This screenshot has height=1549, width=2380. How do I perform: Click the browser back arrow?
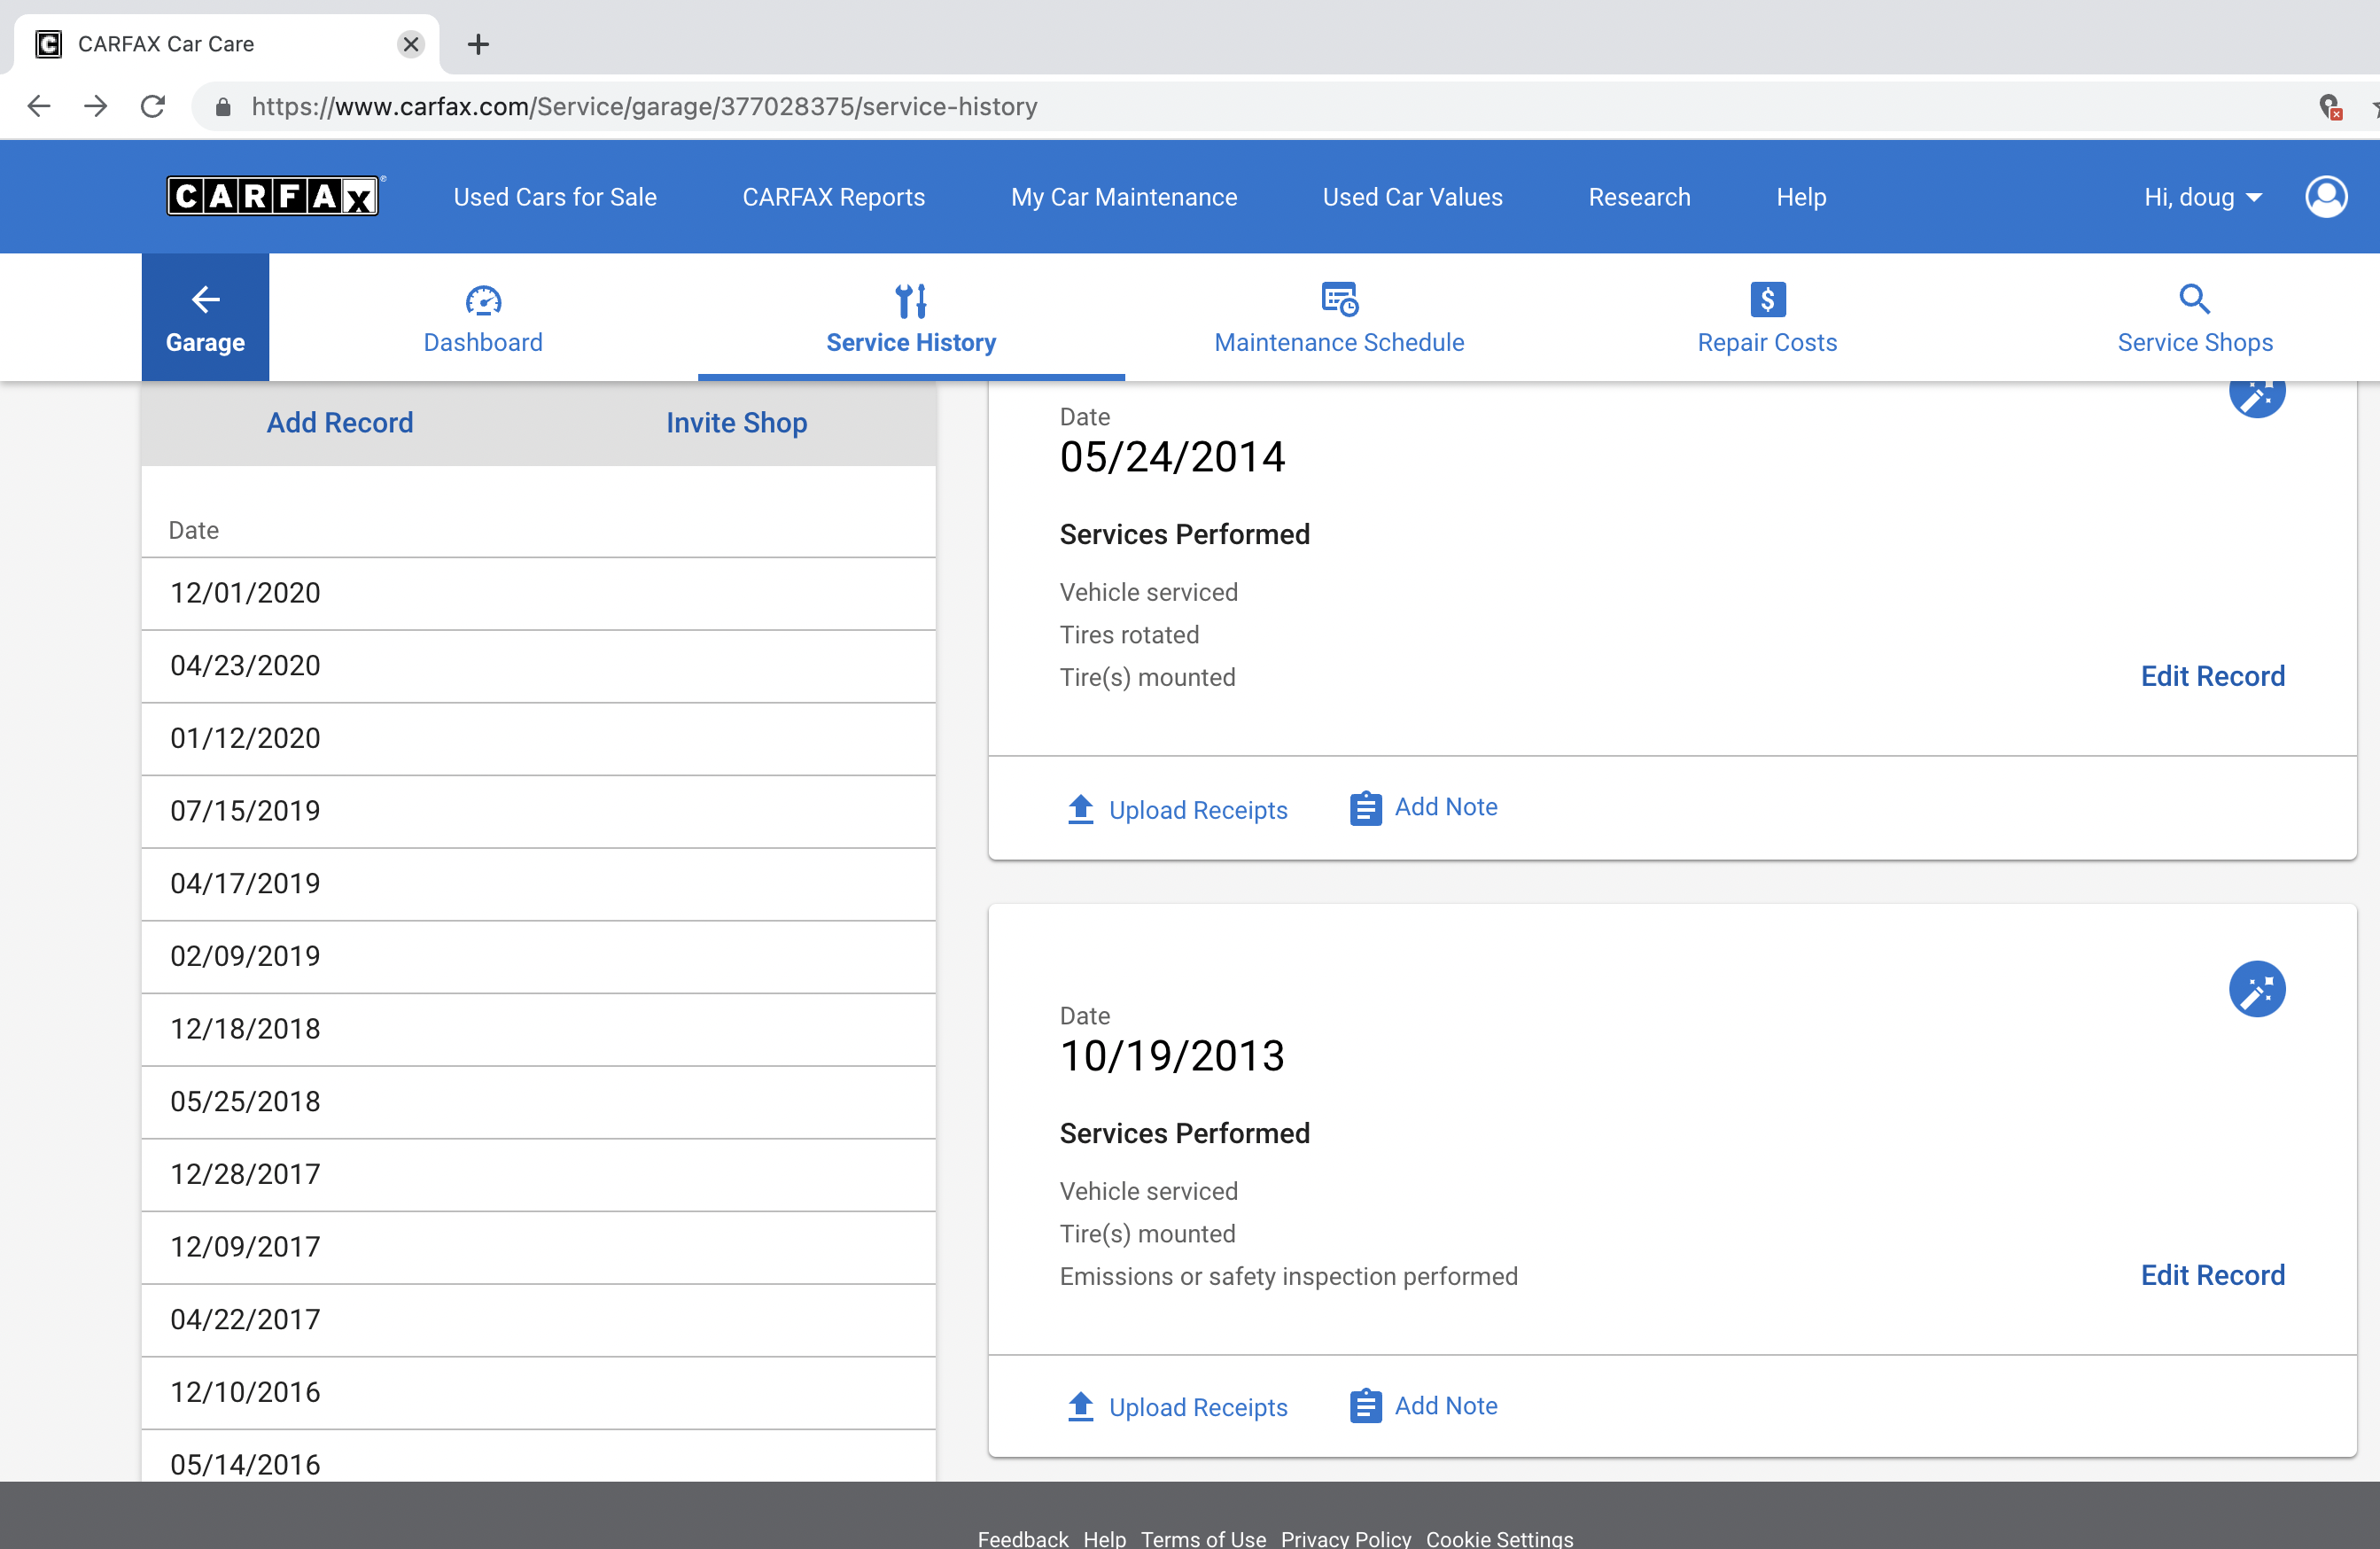39,106
